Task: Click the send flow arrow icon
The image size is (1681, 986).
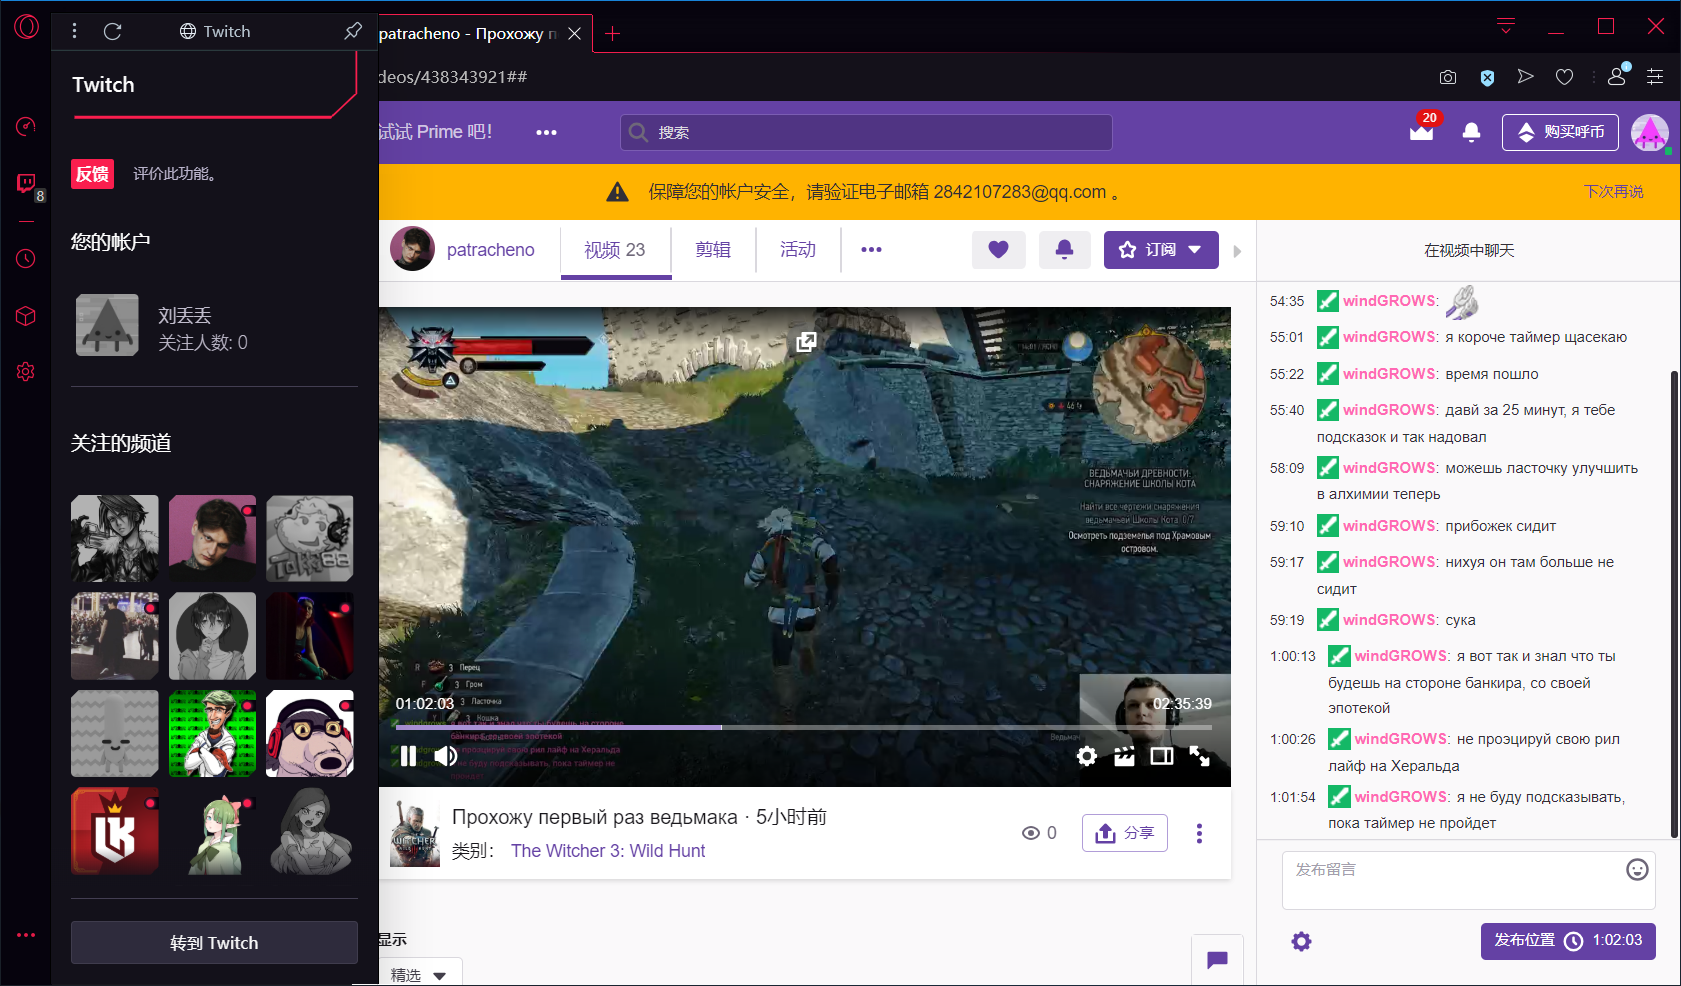Action: click(1525, 77)
